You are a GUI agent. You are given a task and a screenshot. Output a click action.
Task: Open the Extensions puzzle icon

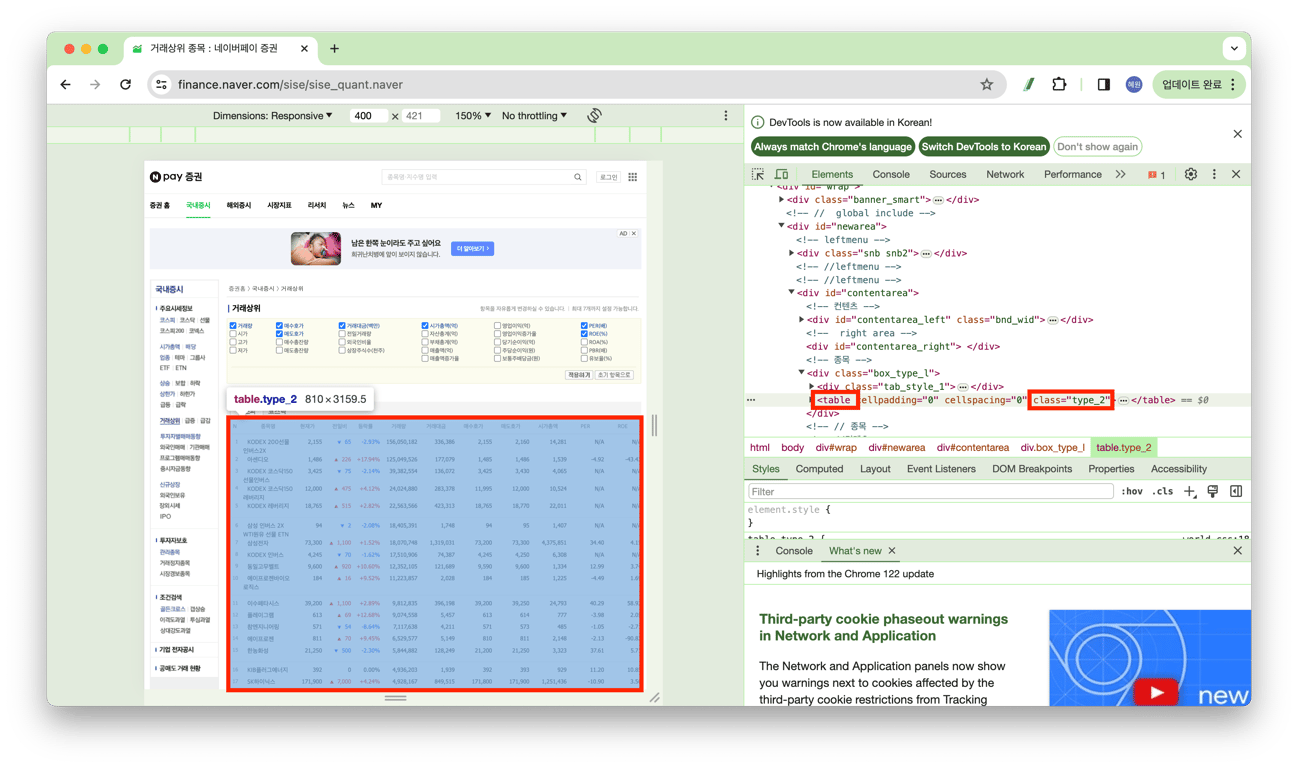click(1059, 85)
